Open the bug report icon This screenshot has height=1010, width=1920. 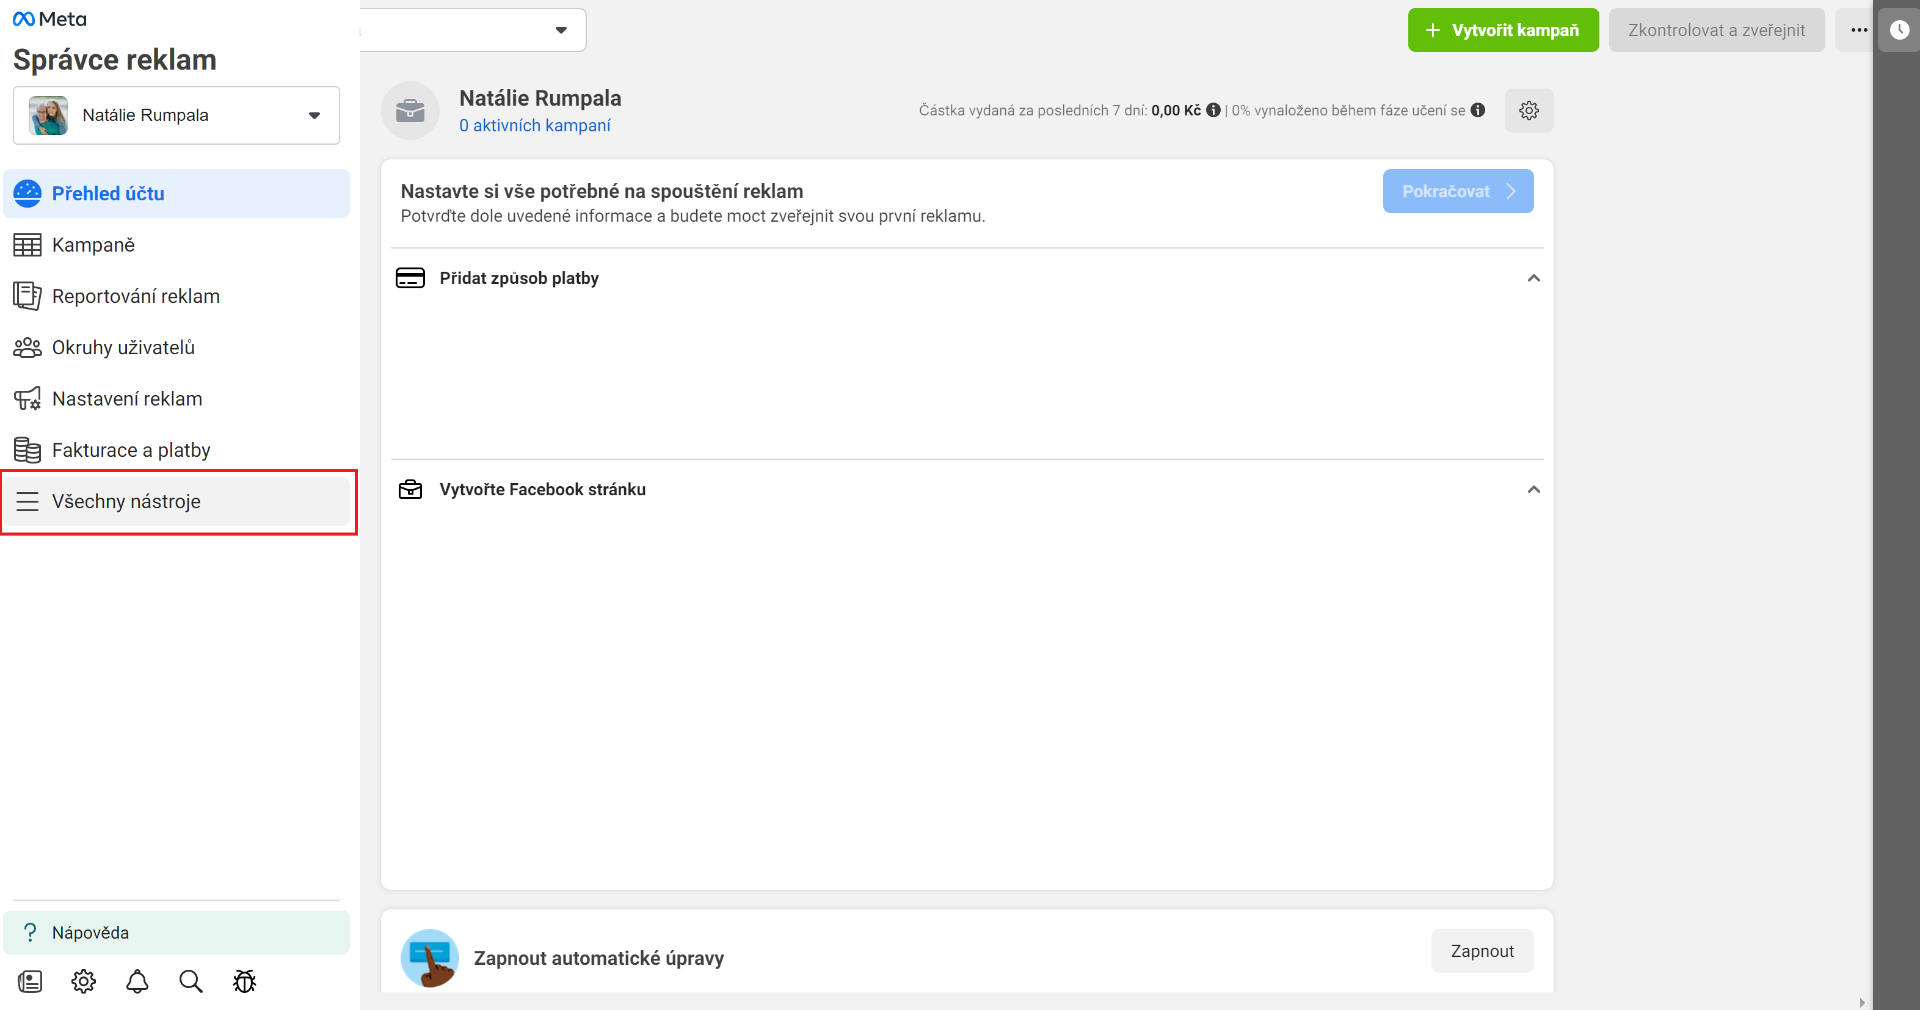pos(244,981)
